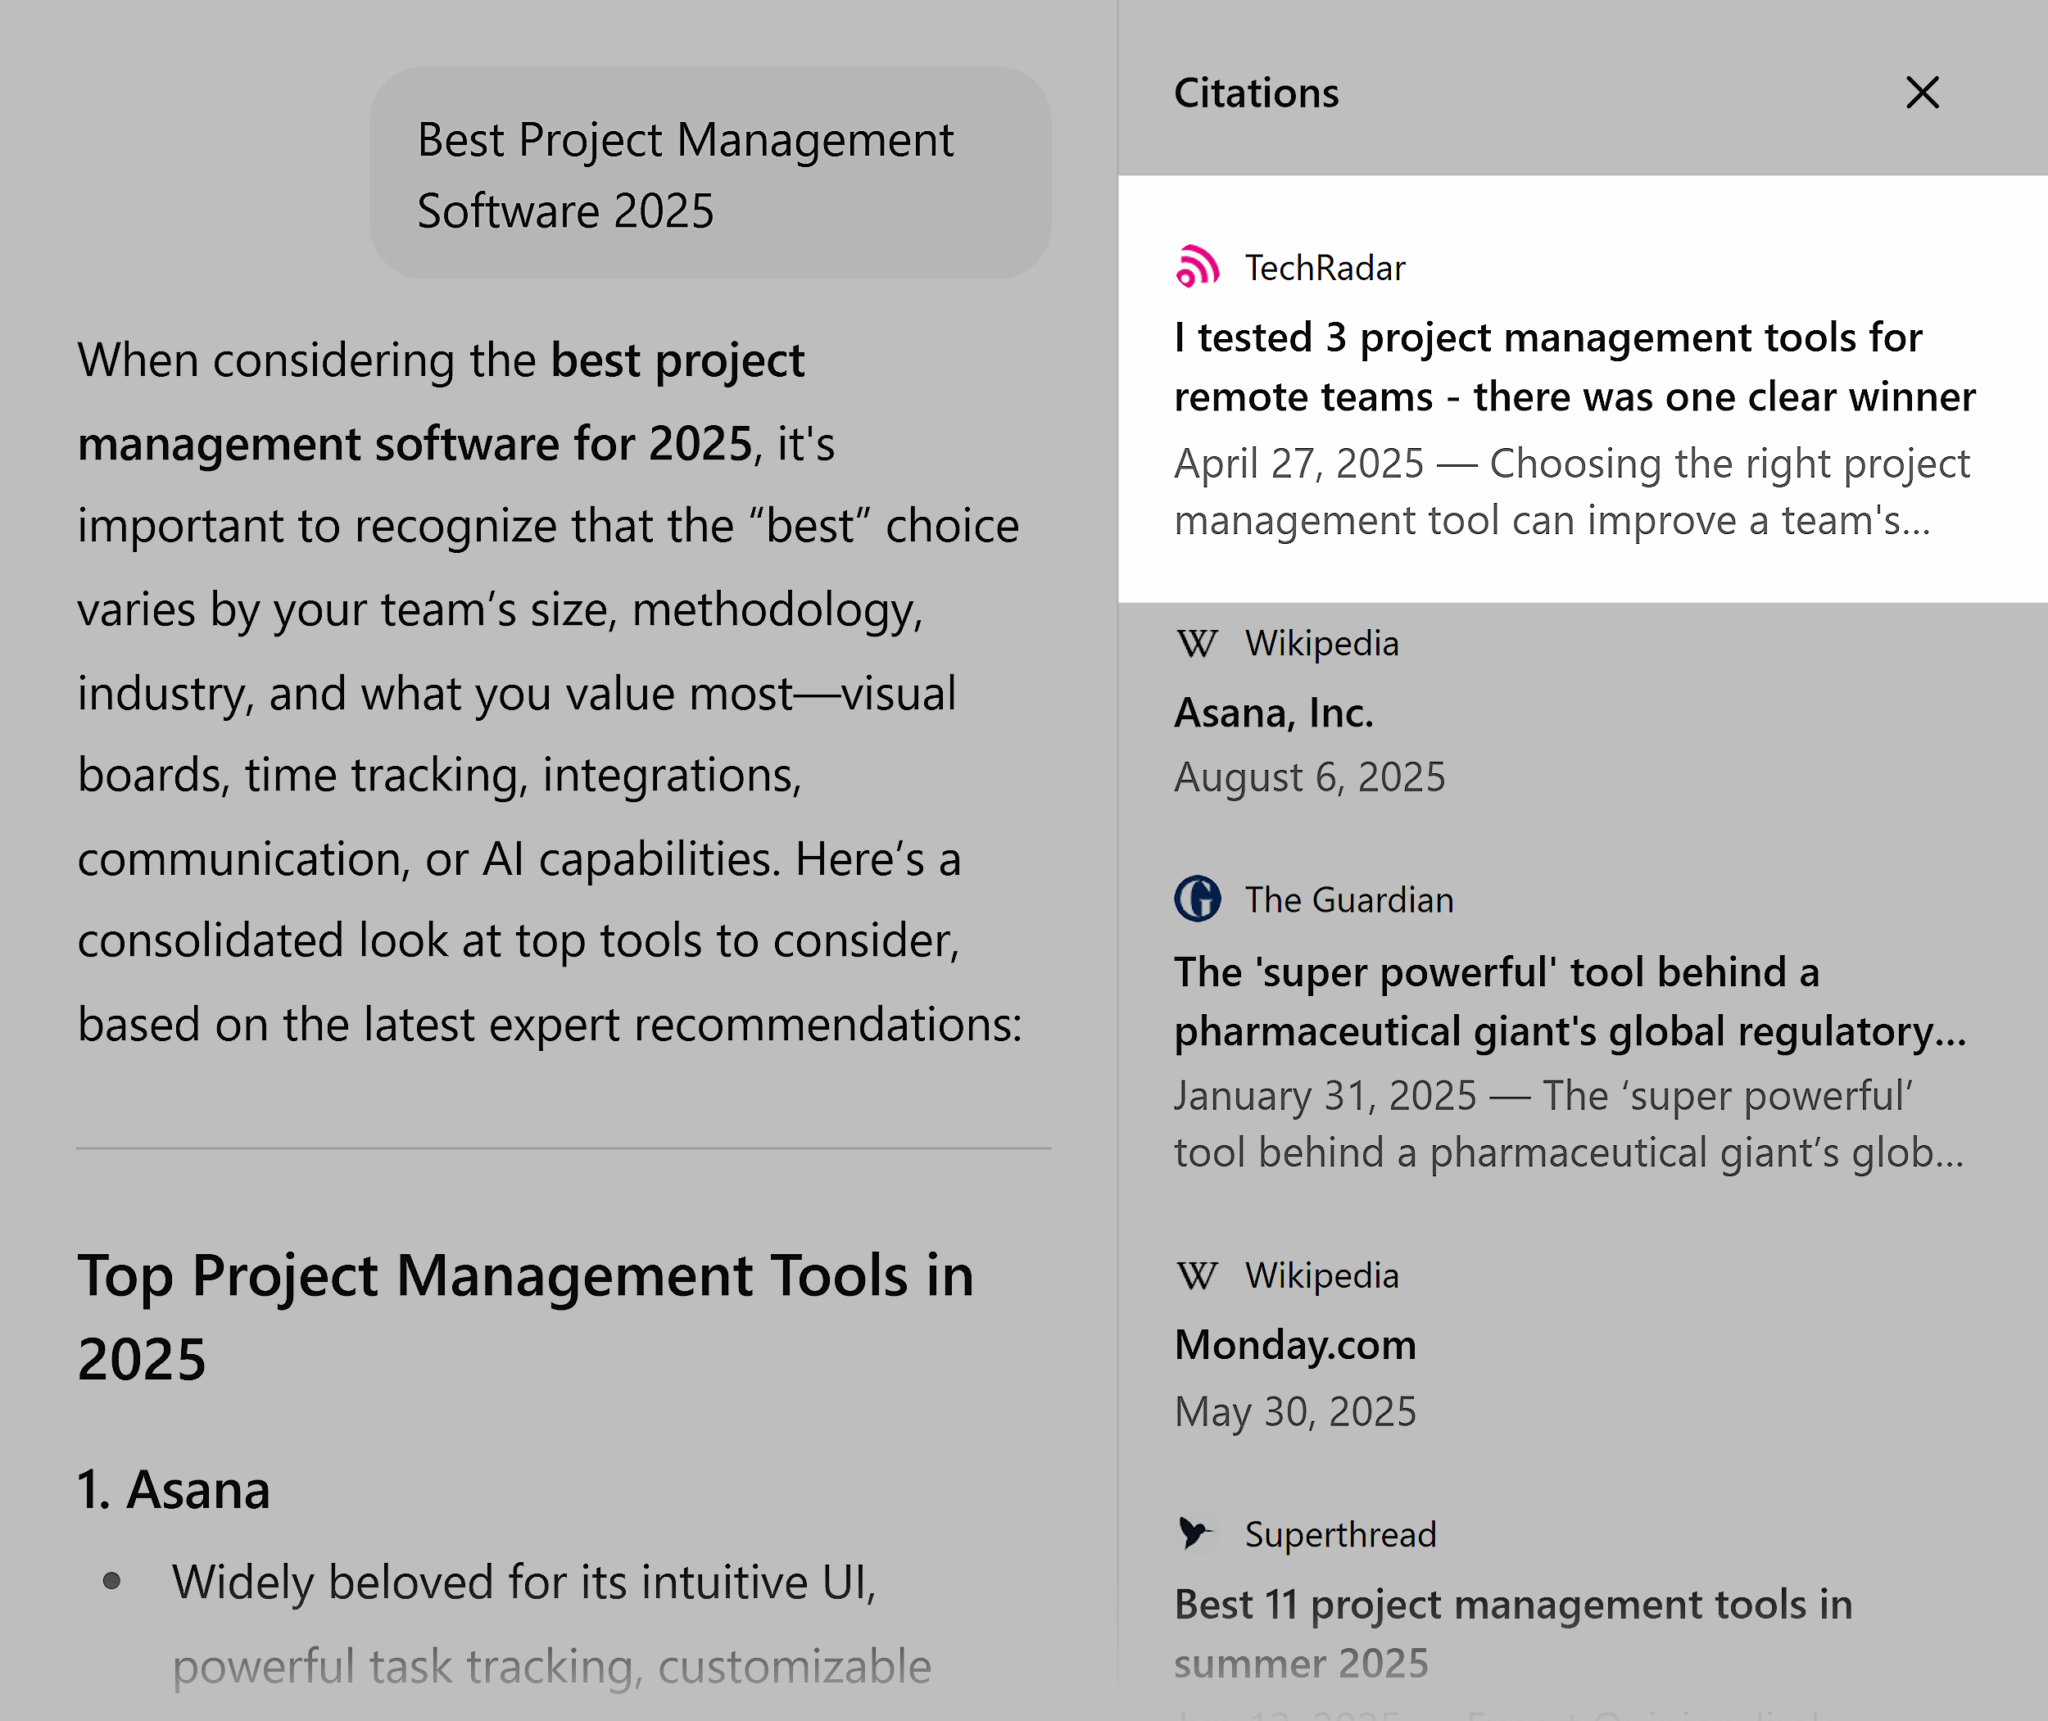Click the Wikipedia icon beside Asana, Inc.
The width and height of the screenshot is (2048, 1721).
pyautogui.click(x=1197, y=643)
